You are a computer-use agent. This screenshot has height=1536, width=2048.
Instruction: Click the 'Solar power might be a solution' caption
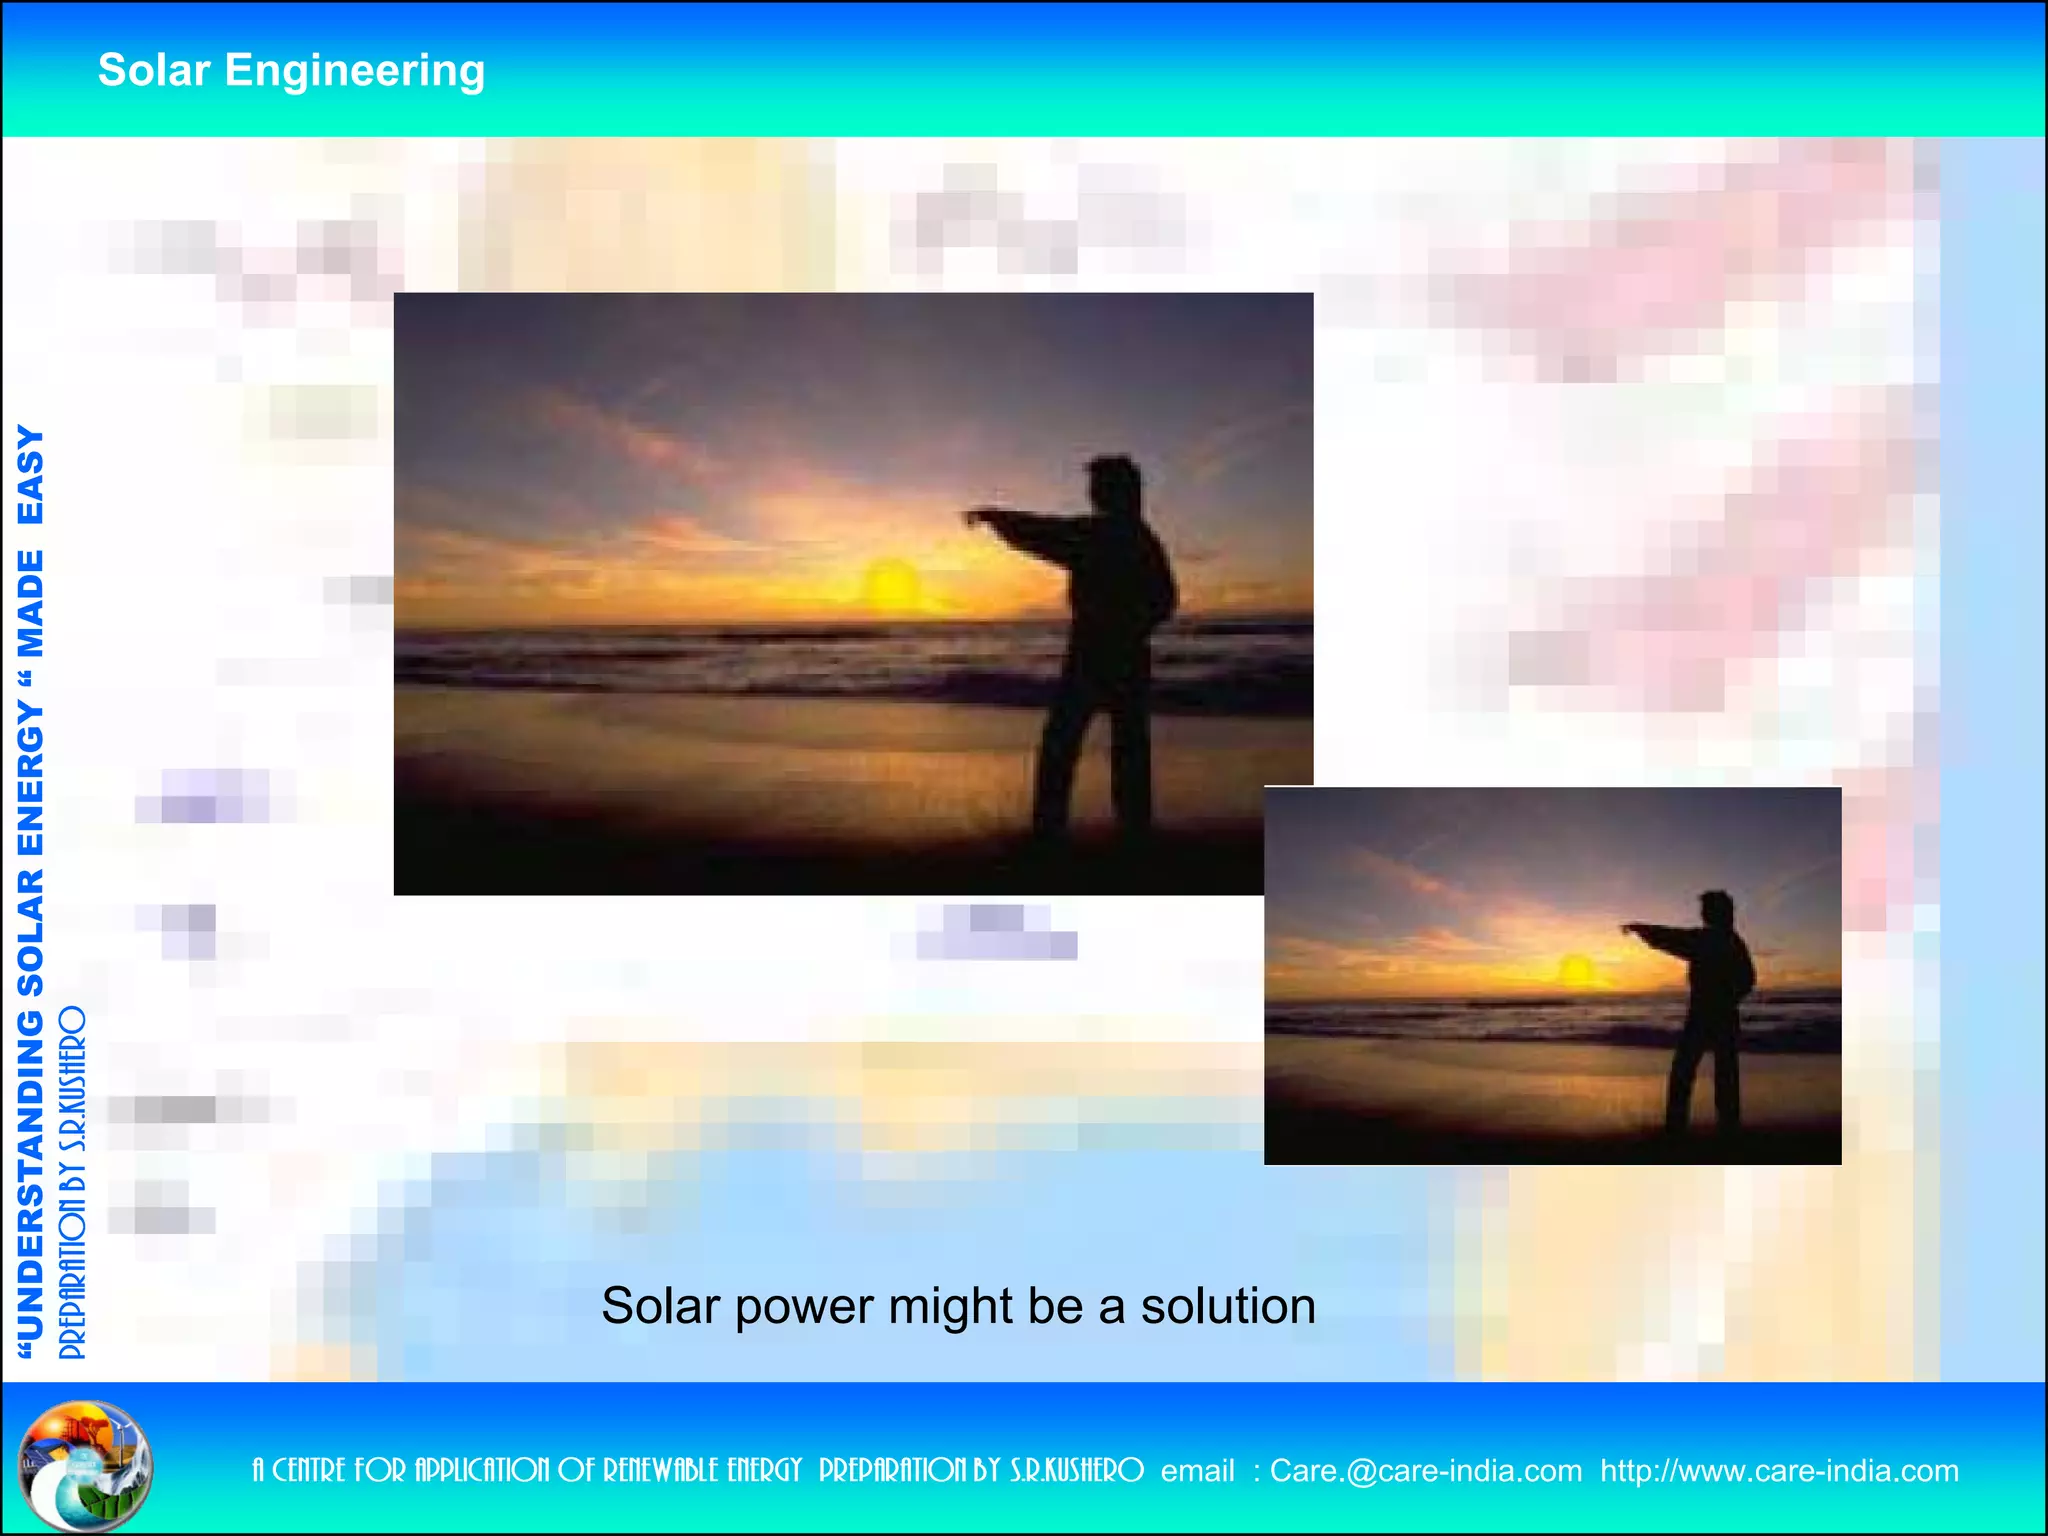click(x=958, y=1306)
